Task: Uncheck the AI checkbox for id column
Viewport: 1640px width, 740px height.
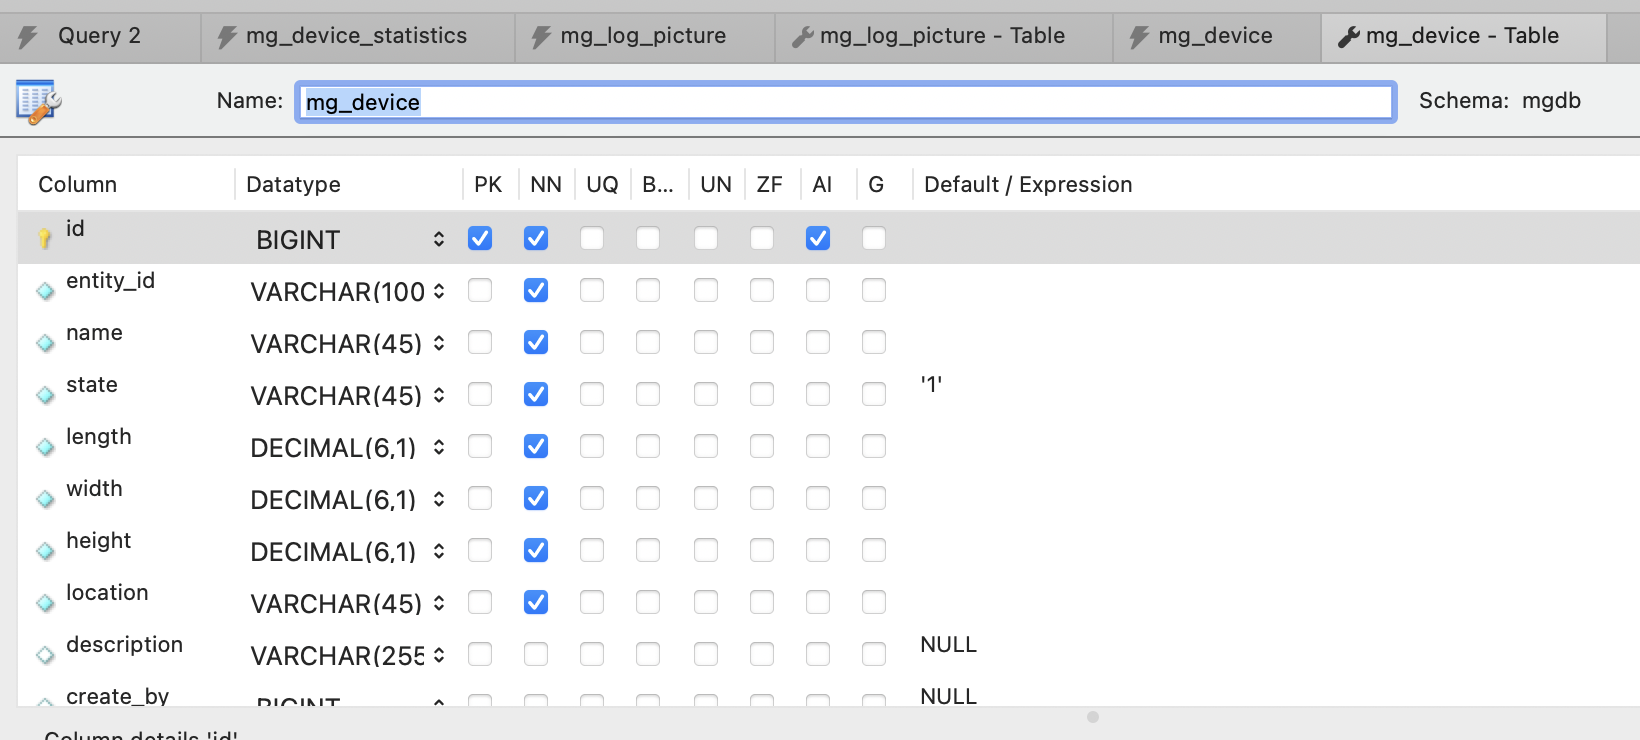Action: click(818, 238)
